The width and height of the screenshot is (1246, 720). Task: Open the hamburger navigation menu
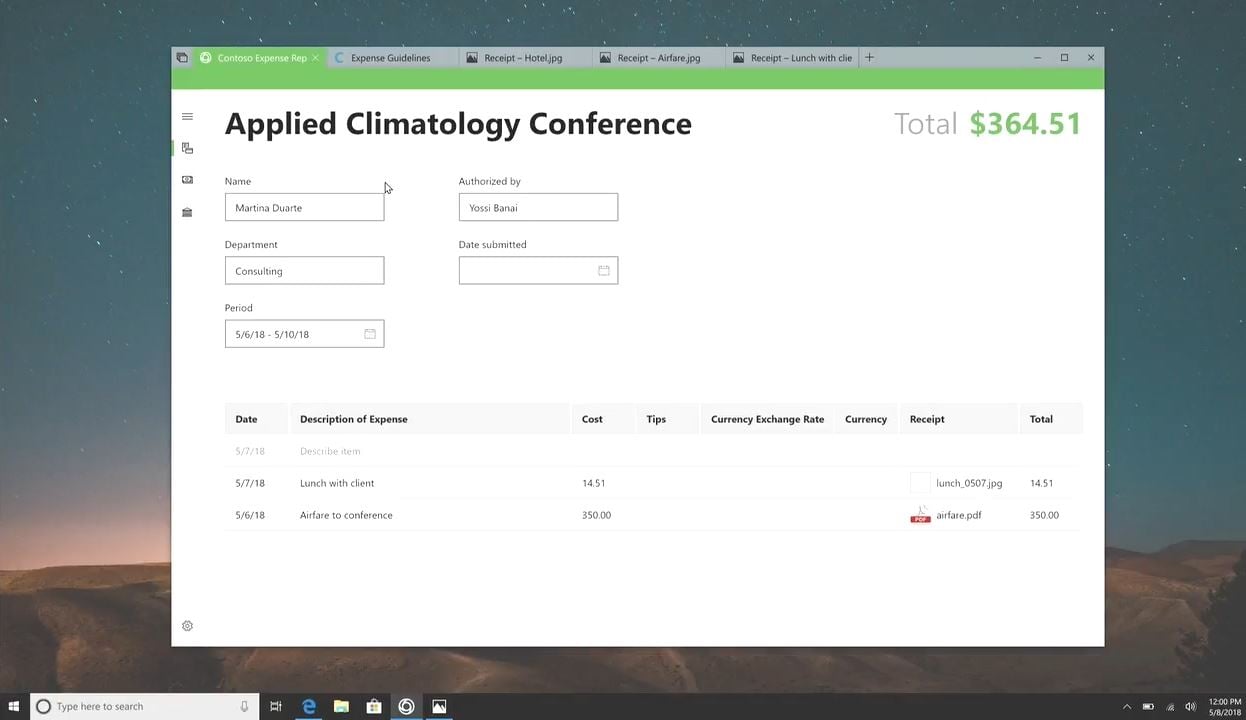187,117
